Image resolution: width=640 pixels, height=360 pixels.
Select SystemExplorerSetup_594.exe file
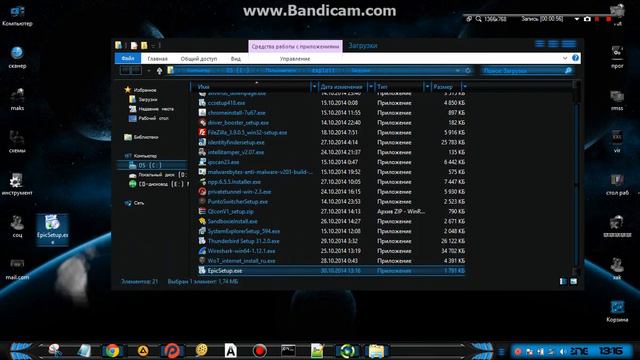(244, 231)
